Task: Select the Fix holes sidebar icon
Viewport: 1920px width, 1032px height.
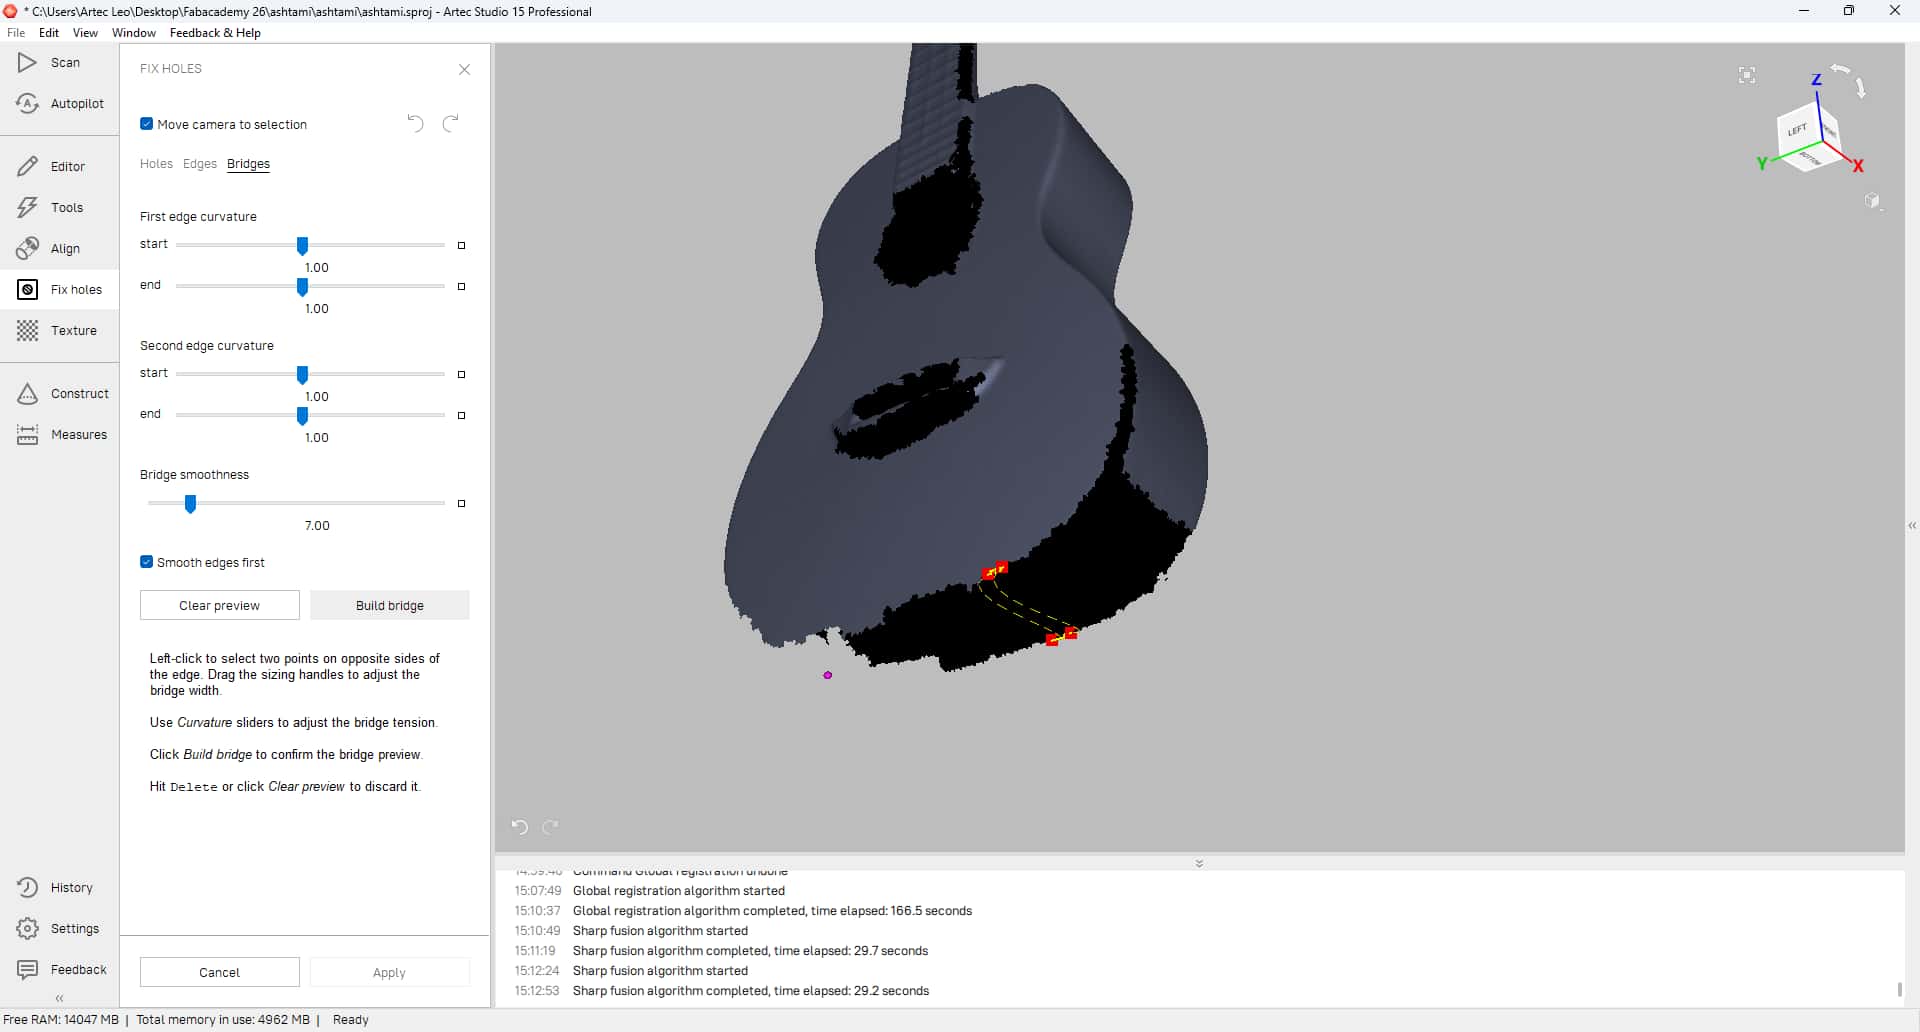Action: (x=28, y=289)
